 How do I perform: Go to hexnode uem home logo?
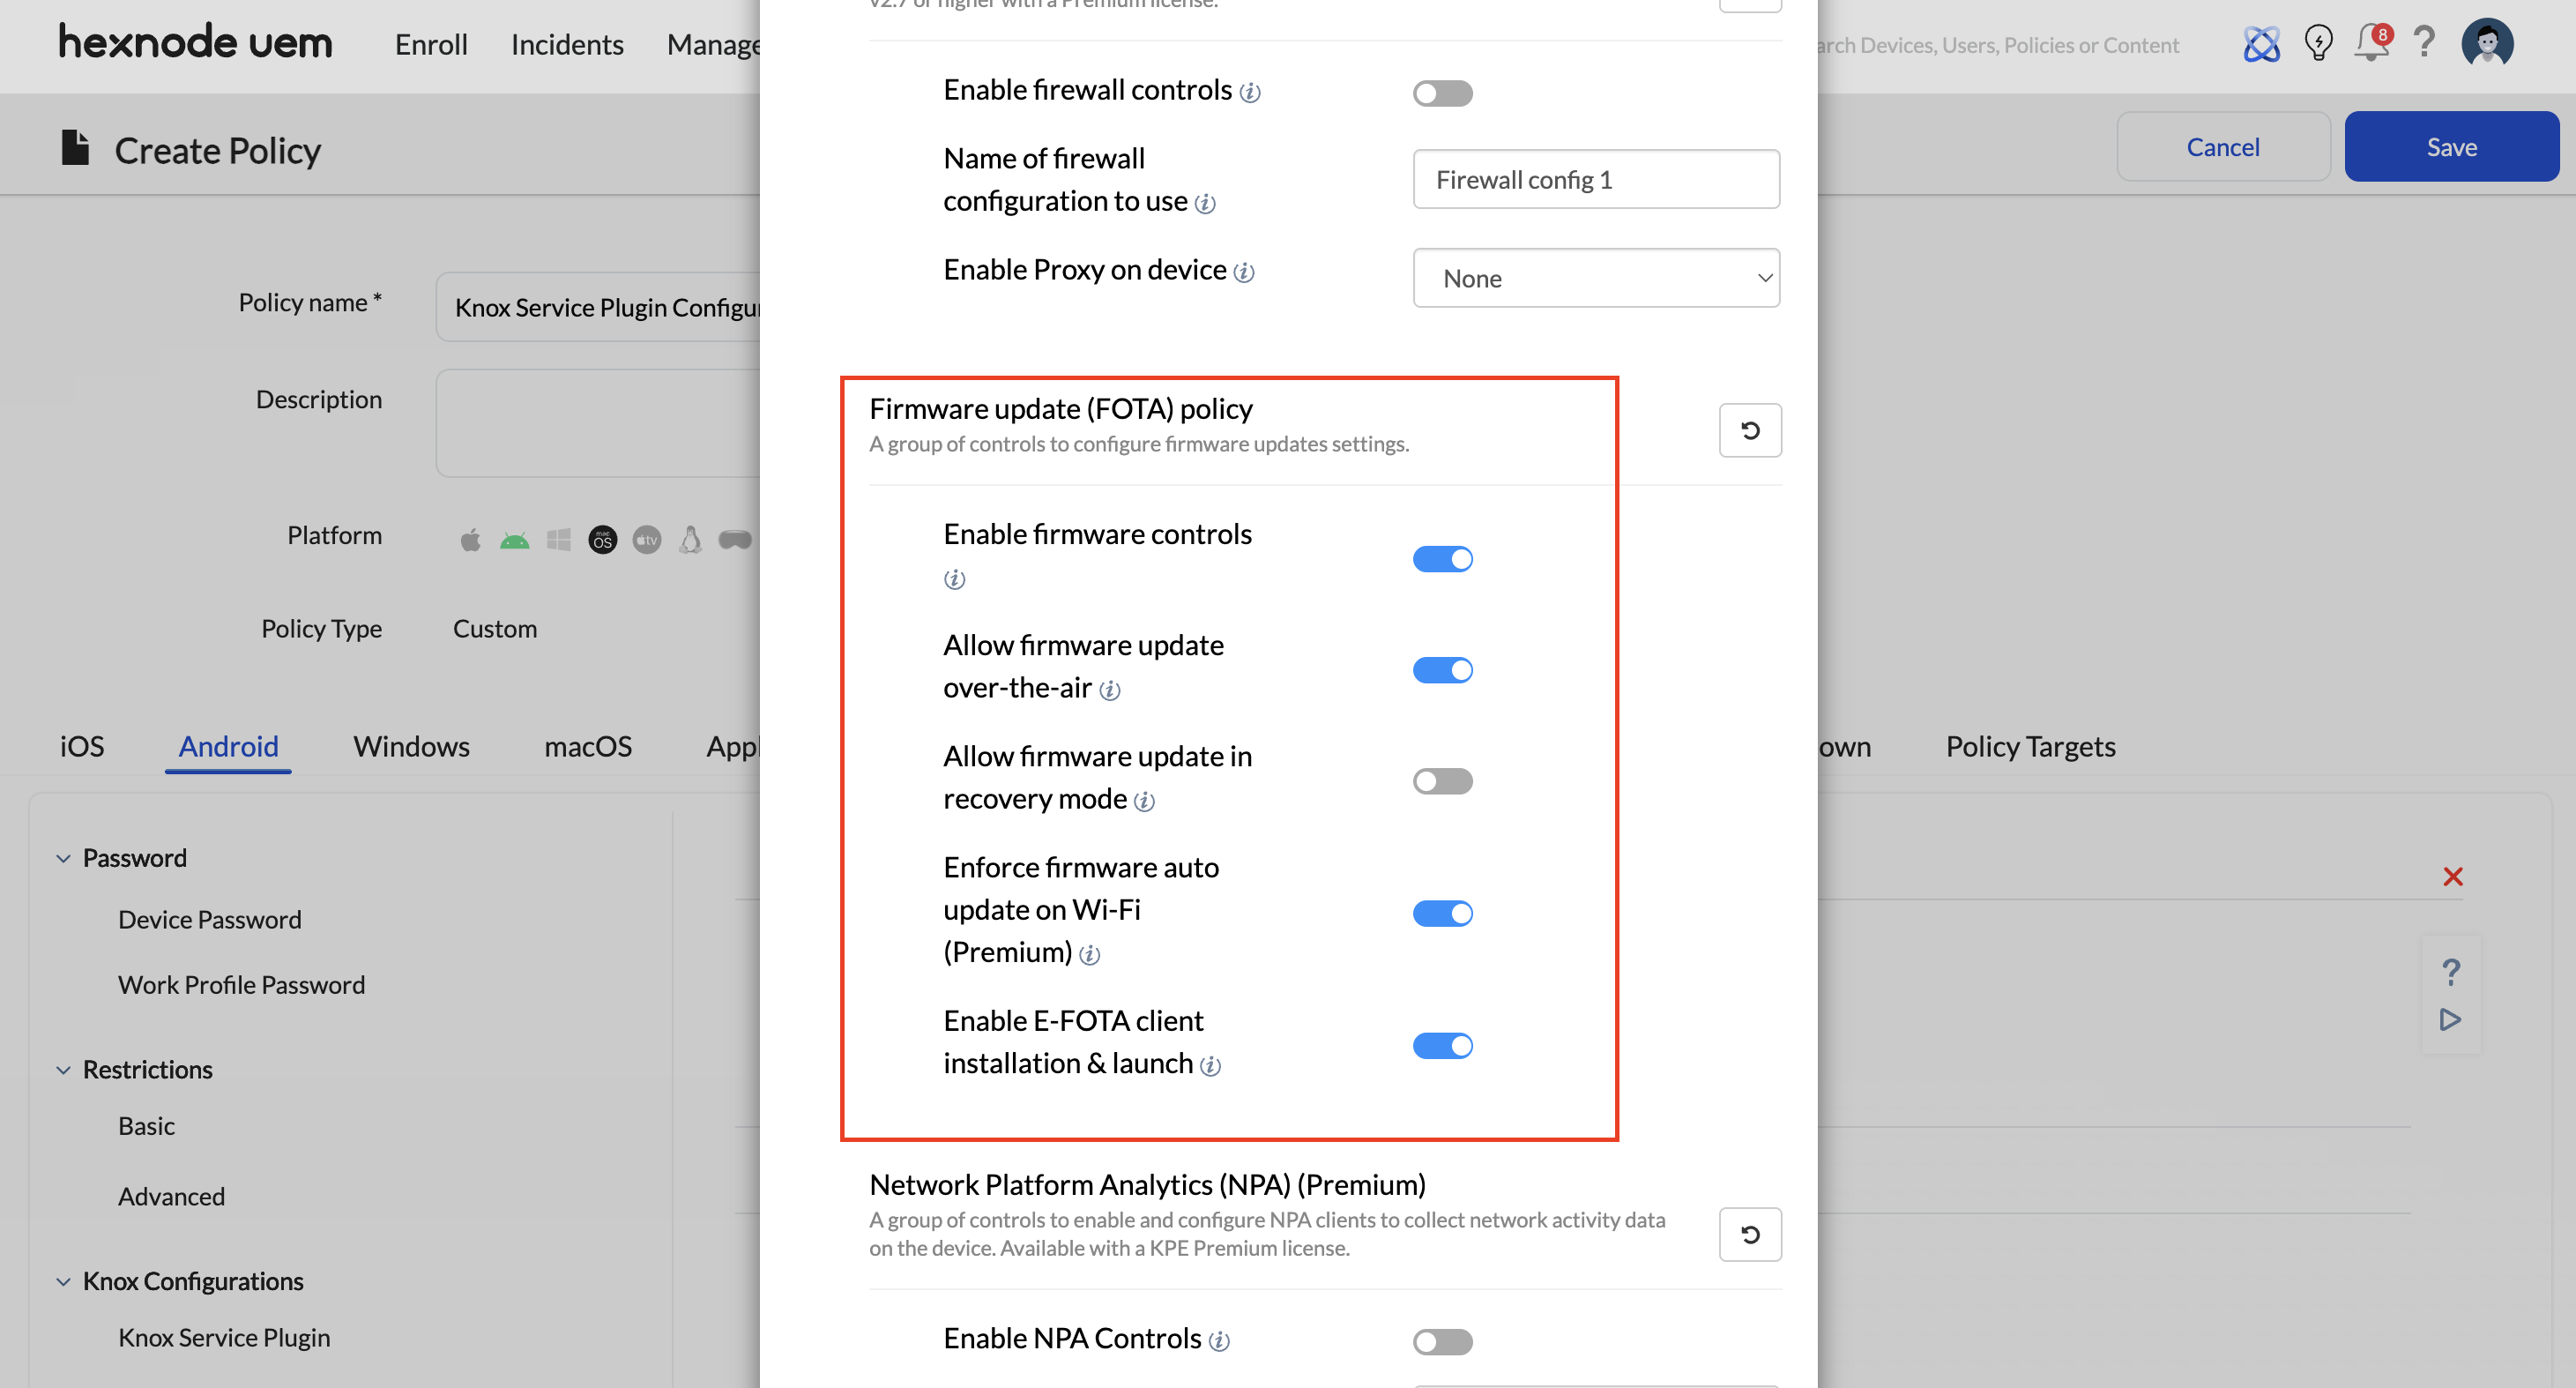[x=195, y=43]
